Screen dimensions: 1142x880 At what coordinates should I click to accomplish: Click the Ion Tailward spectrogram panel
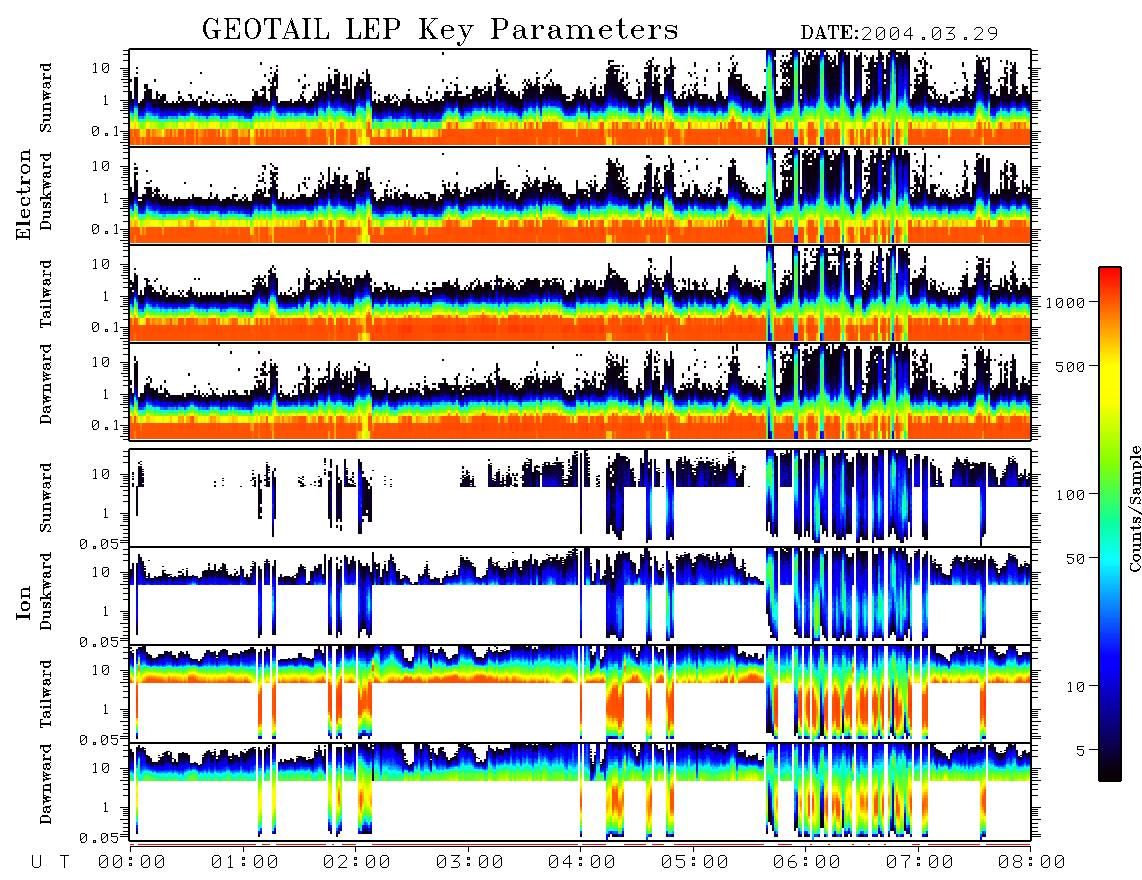point(580,694)
